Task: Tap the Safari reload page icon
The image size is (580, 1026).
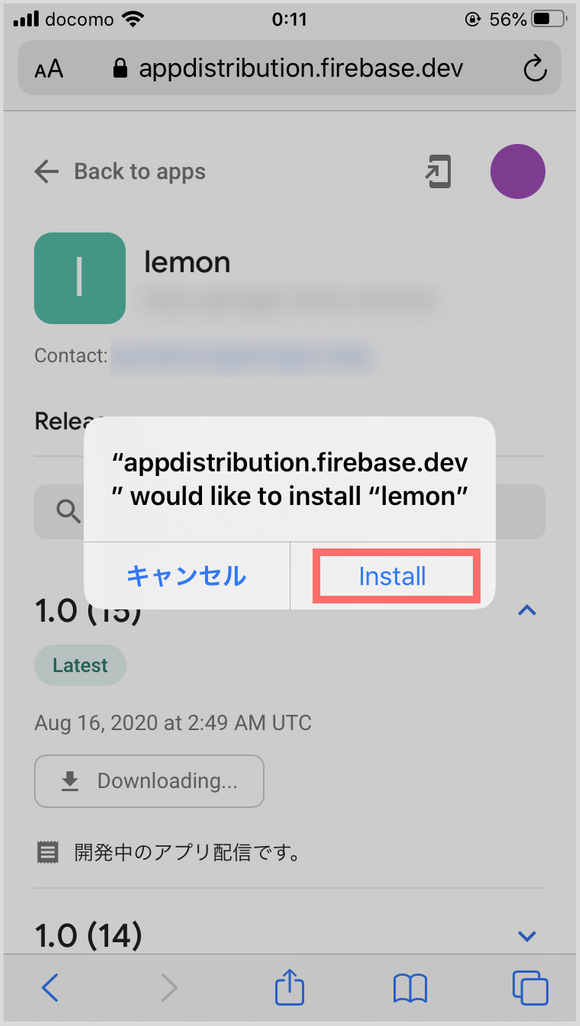Action: [x=535, y=69]
